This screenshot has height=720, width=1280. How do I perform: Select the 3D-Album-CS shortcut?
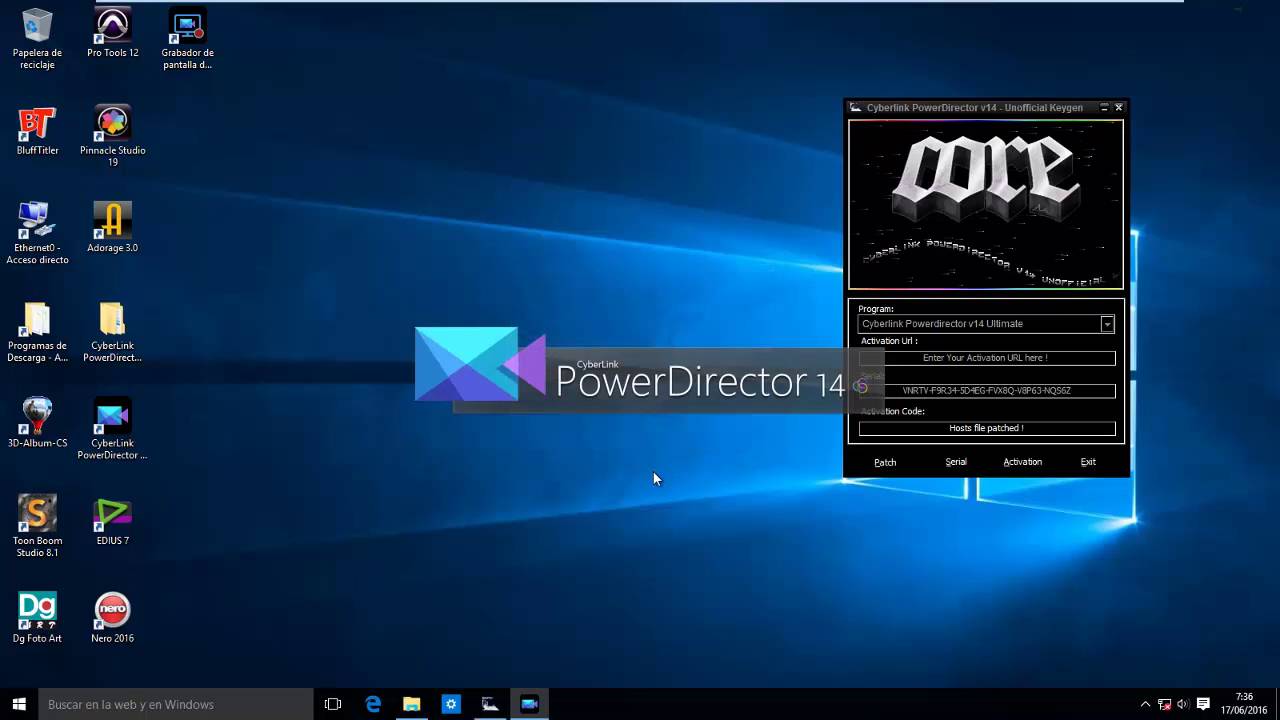tap(37, 423)
